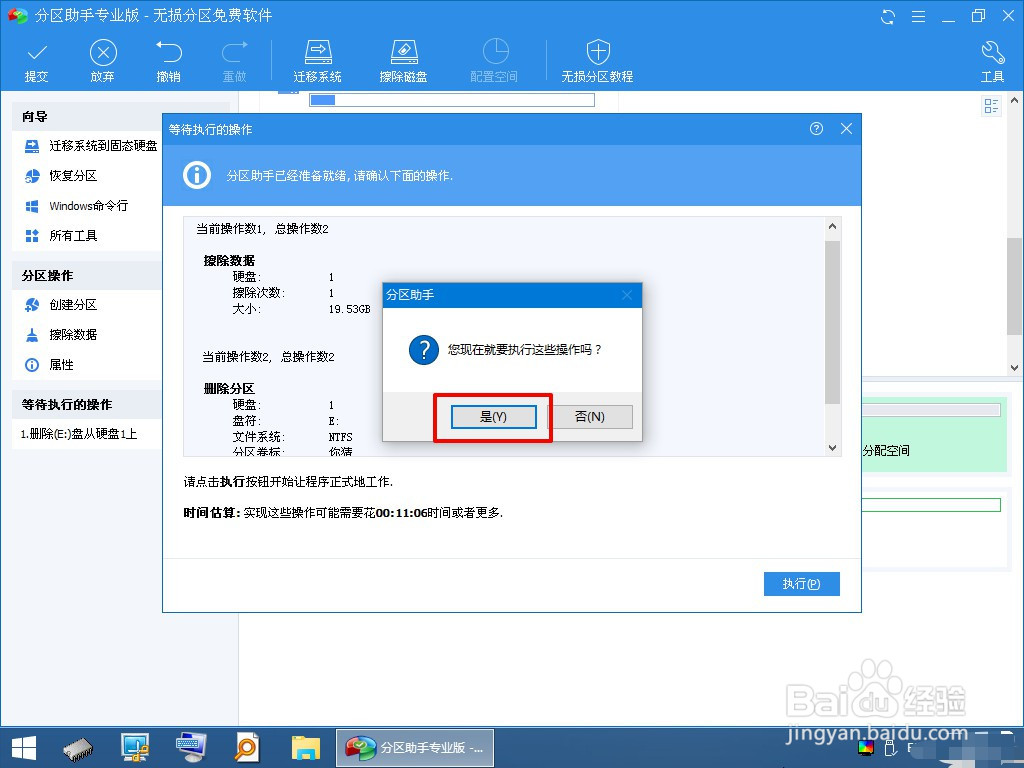Switch to 分区助手专业版 taskbar button
Viewport: 1024px width, 768px height.
[415, 748]
